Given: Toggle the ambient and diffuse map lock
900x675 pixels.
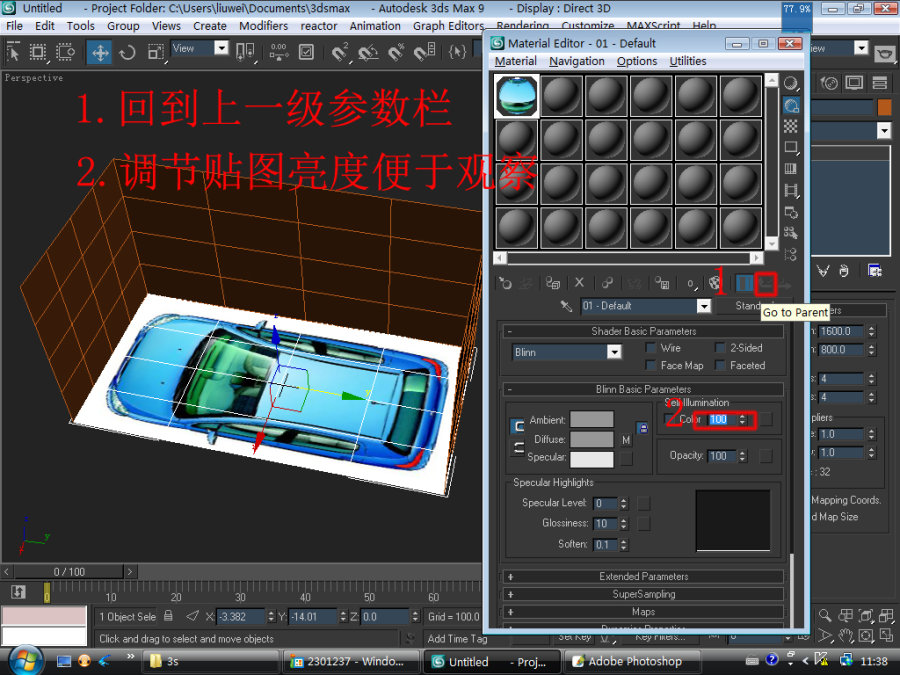Looking at the screenshot, I should (643, 429).
